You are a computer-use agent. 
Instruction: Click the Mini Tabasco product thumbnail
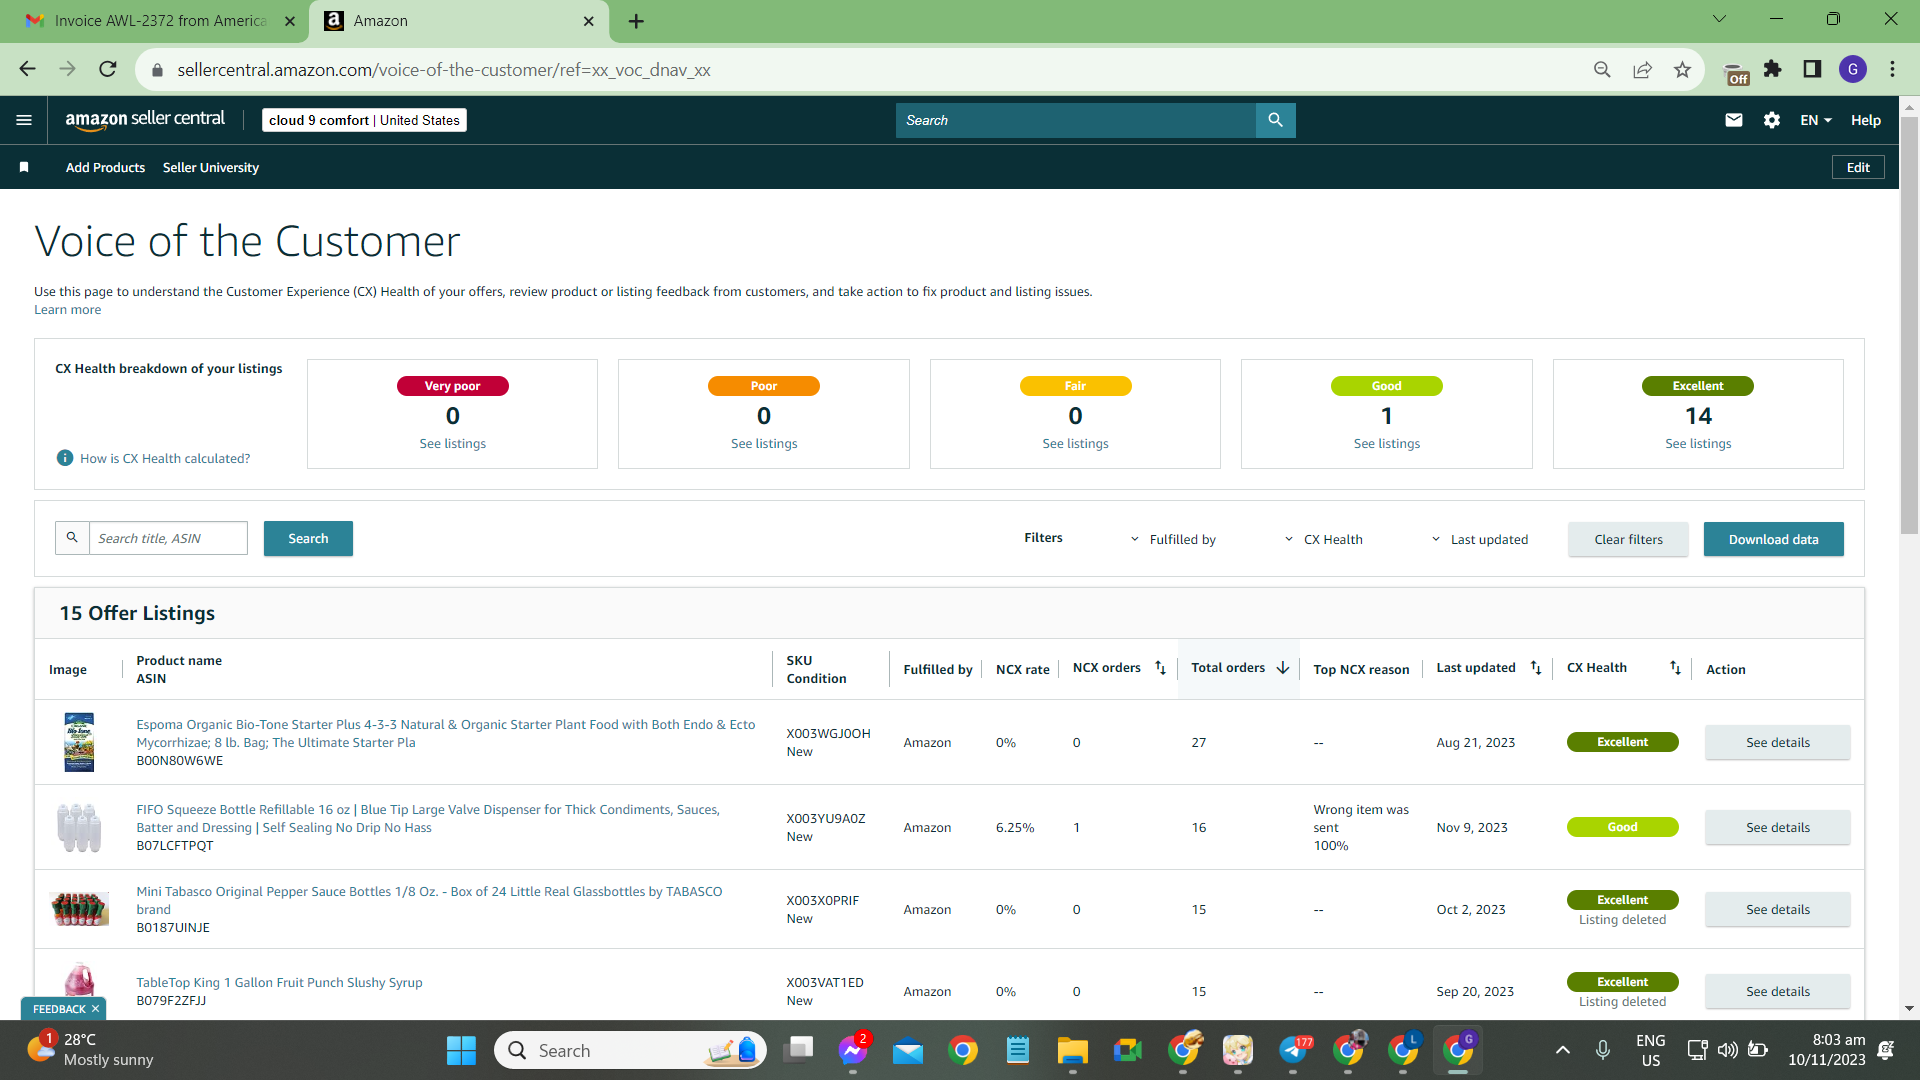(x=79, y=909)
